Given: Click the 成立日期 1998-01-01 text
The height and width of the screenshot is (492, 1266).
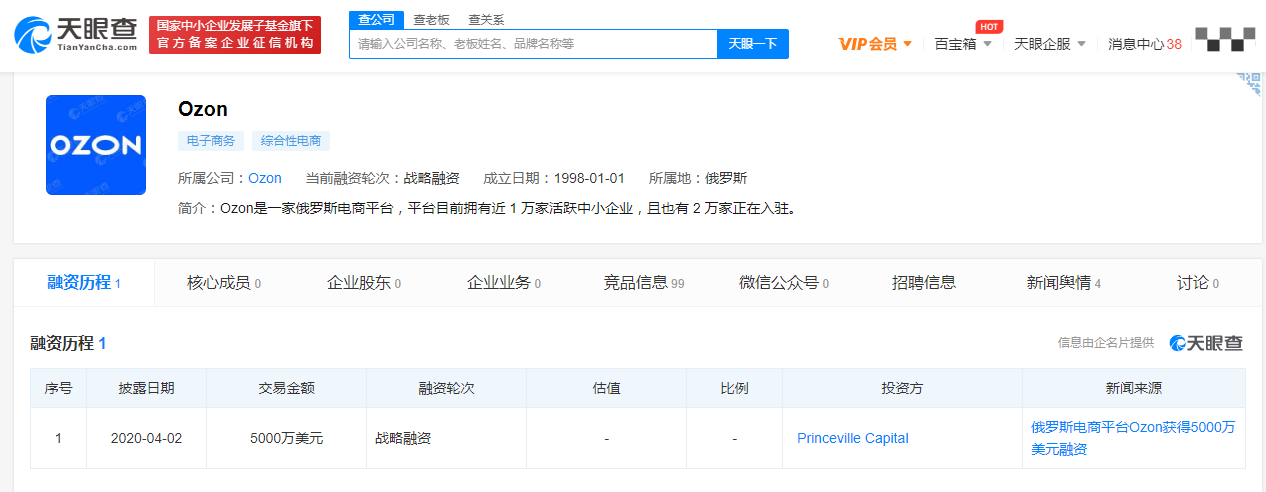Looking at the screenshot, I should (x=554, y=178).
